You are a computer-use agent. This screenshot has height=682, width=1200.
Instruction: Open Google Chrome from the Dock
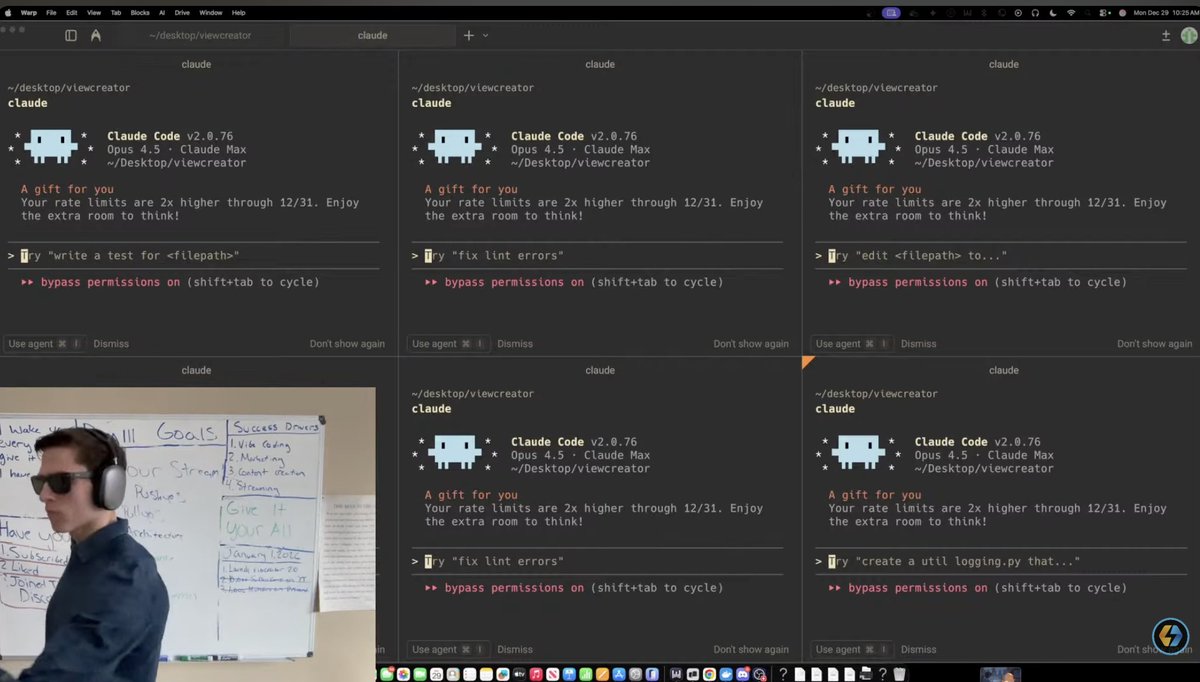pos(708,674)
